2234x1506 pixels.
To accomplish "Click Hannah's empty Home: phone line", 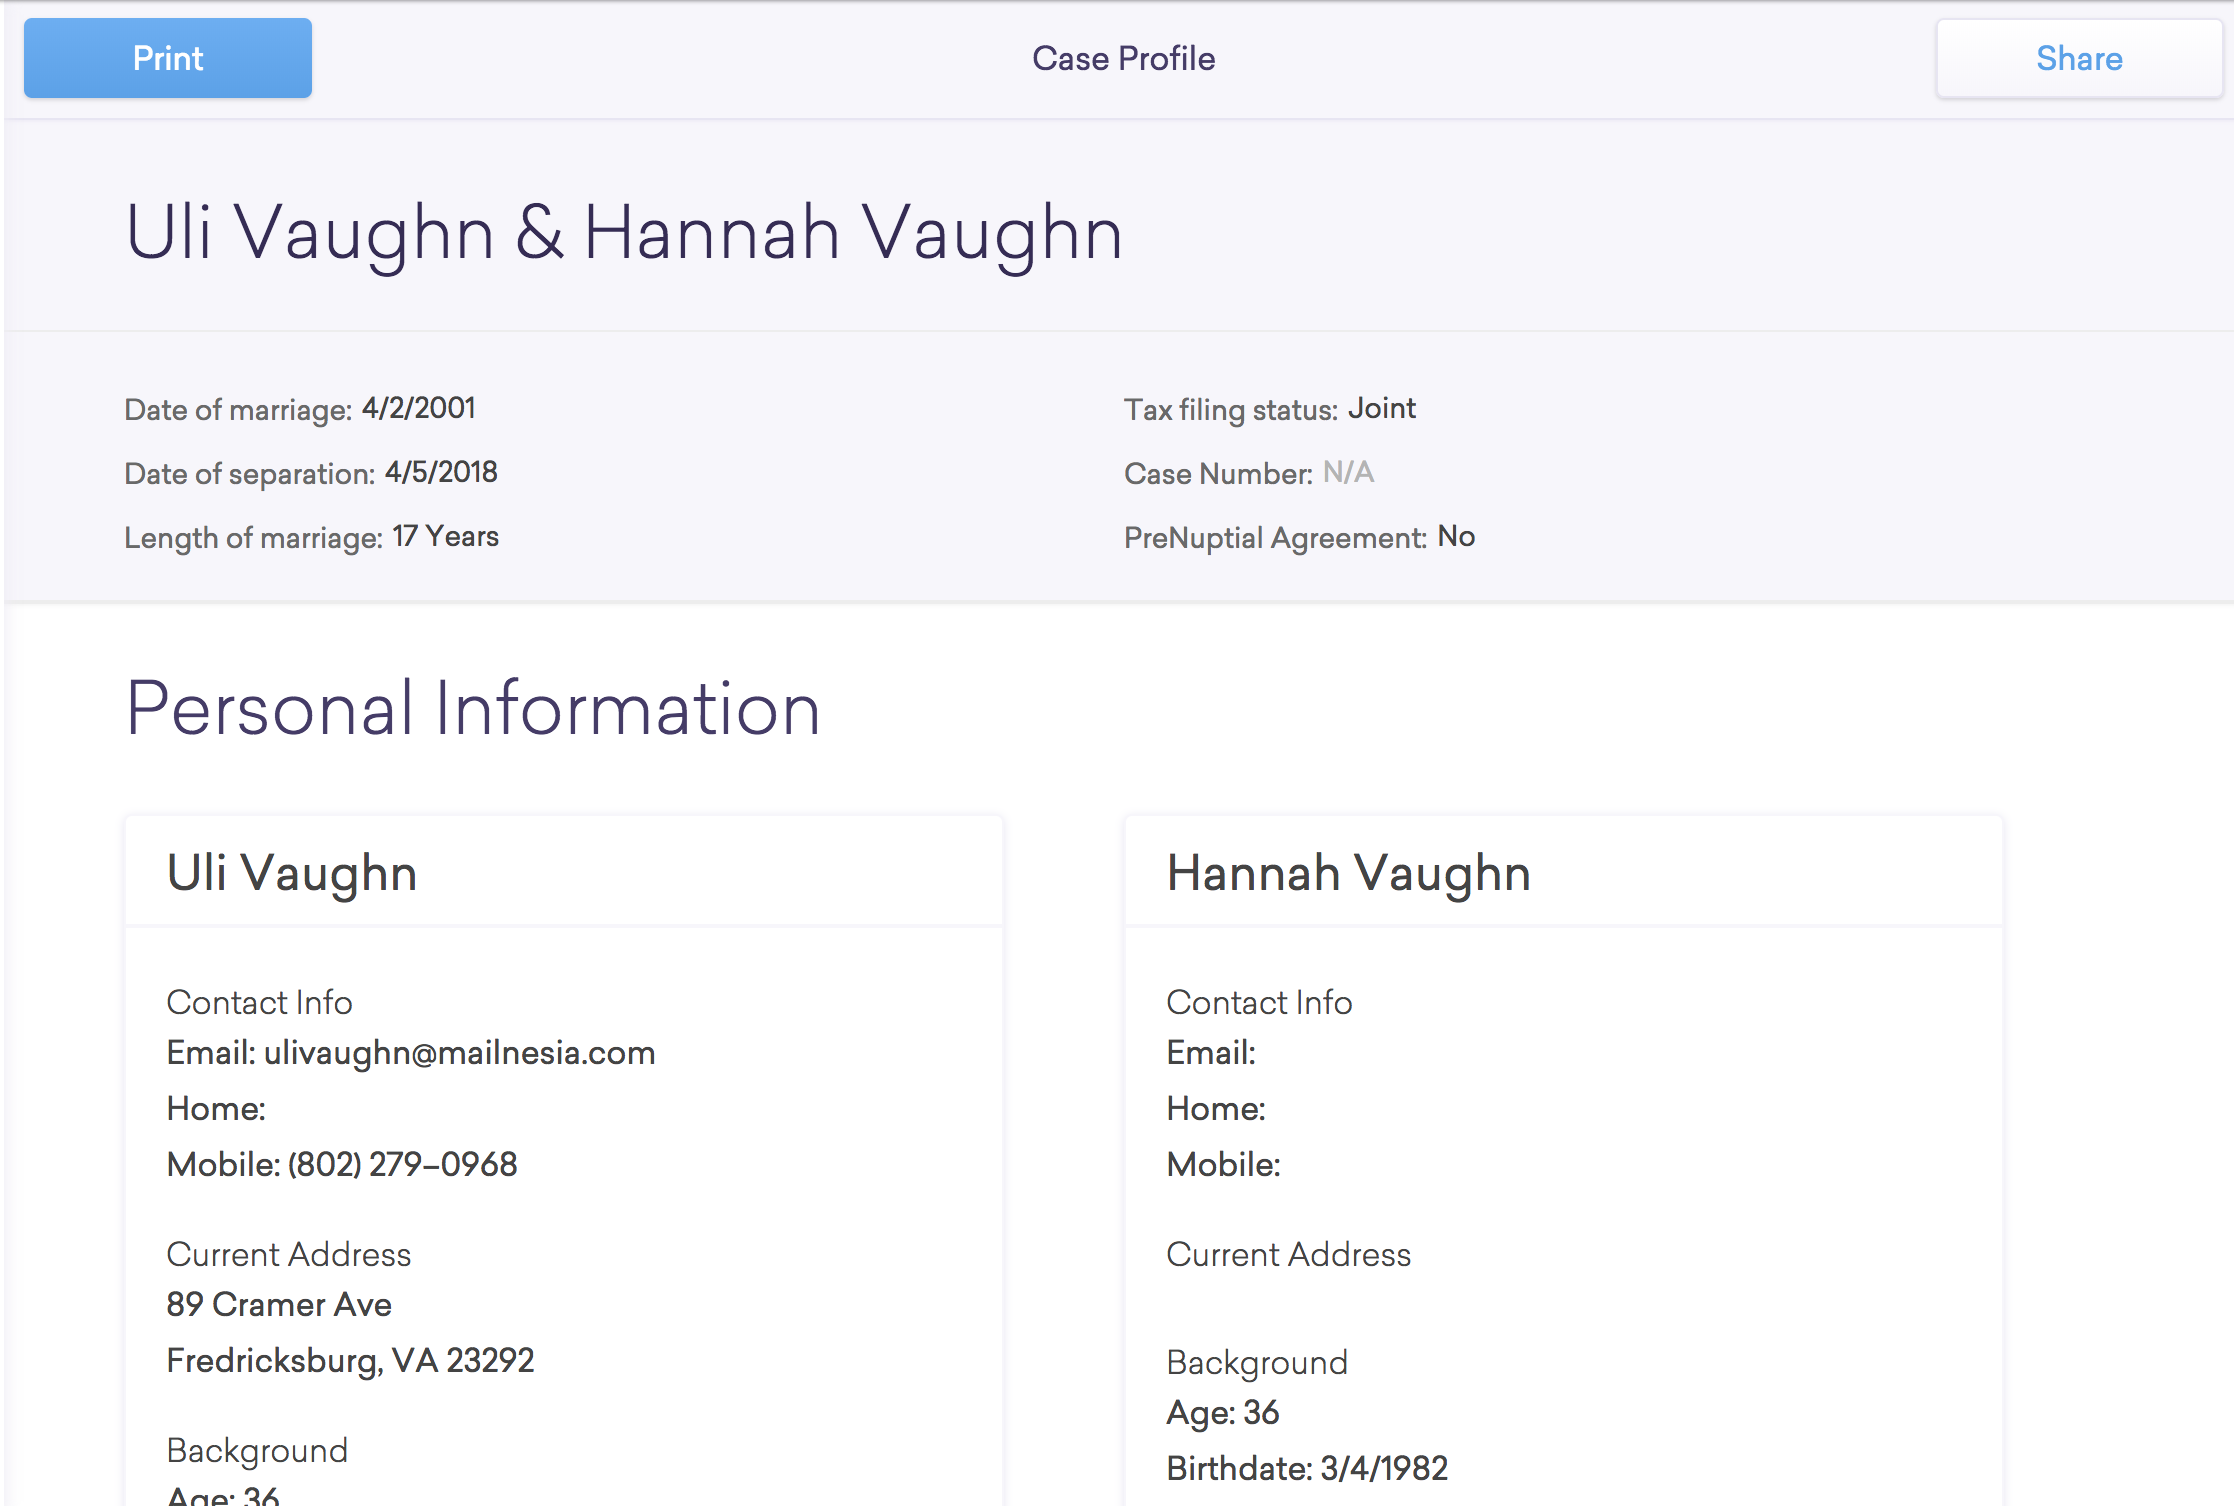I will [1216, 1108].
